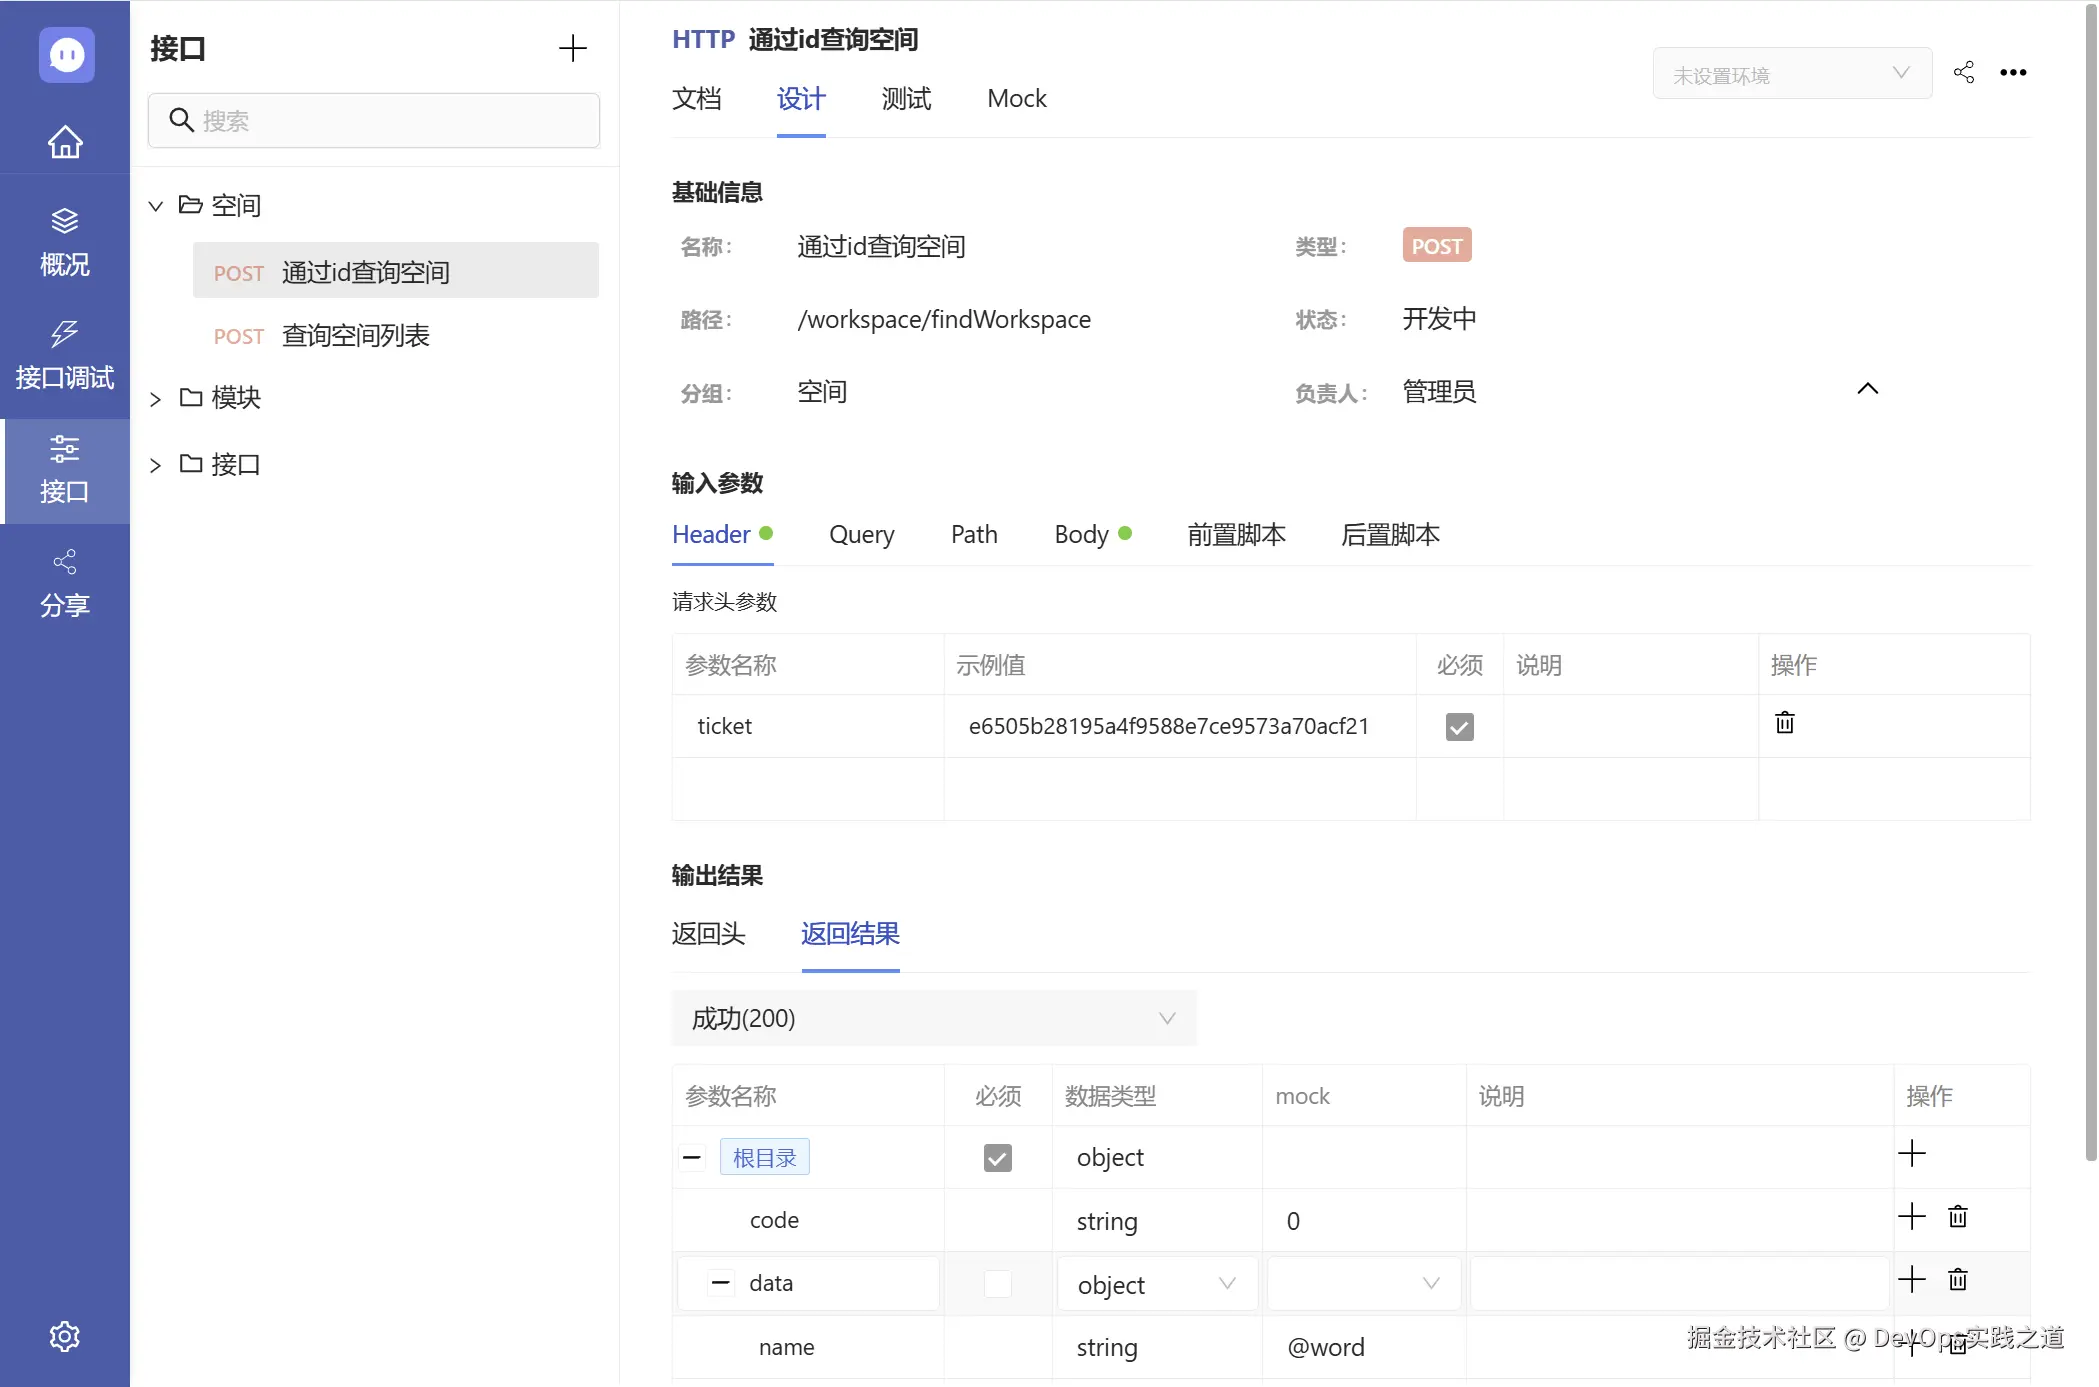Image resolution: width=2099 pixels, height=1387 pixels.
Task: Select the 概况 icon in the sidebar
Action: (64, 240)
